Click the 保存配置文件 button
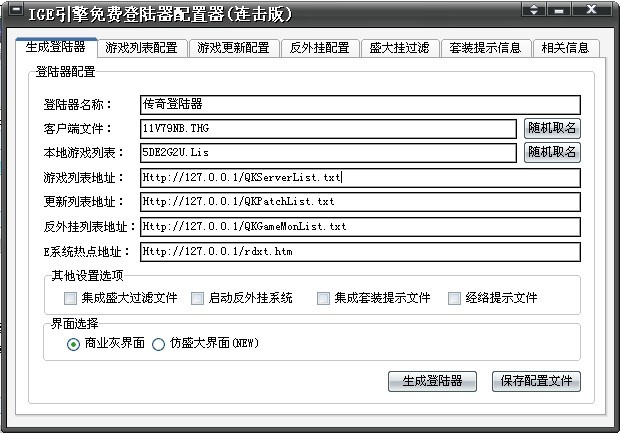The image size is (620, 433). (x=536, y=381)
